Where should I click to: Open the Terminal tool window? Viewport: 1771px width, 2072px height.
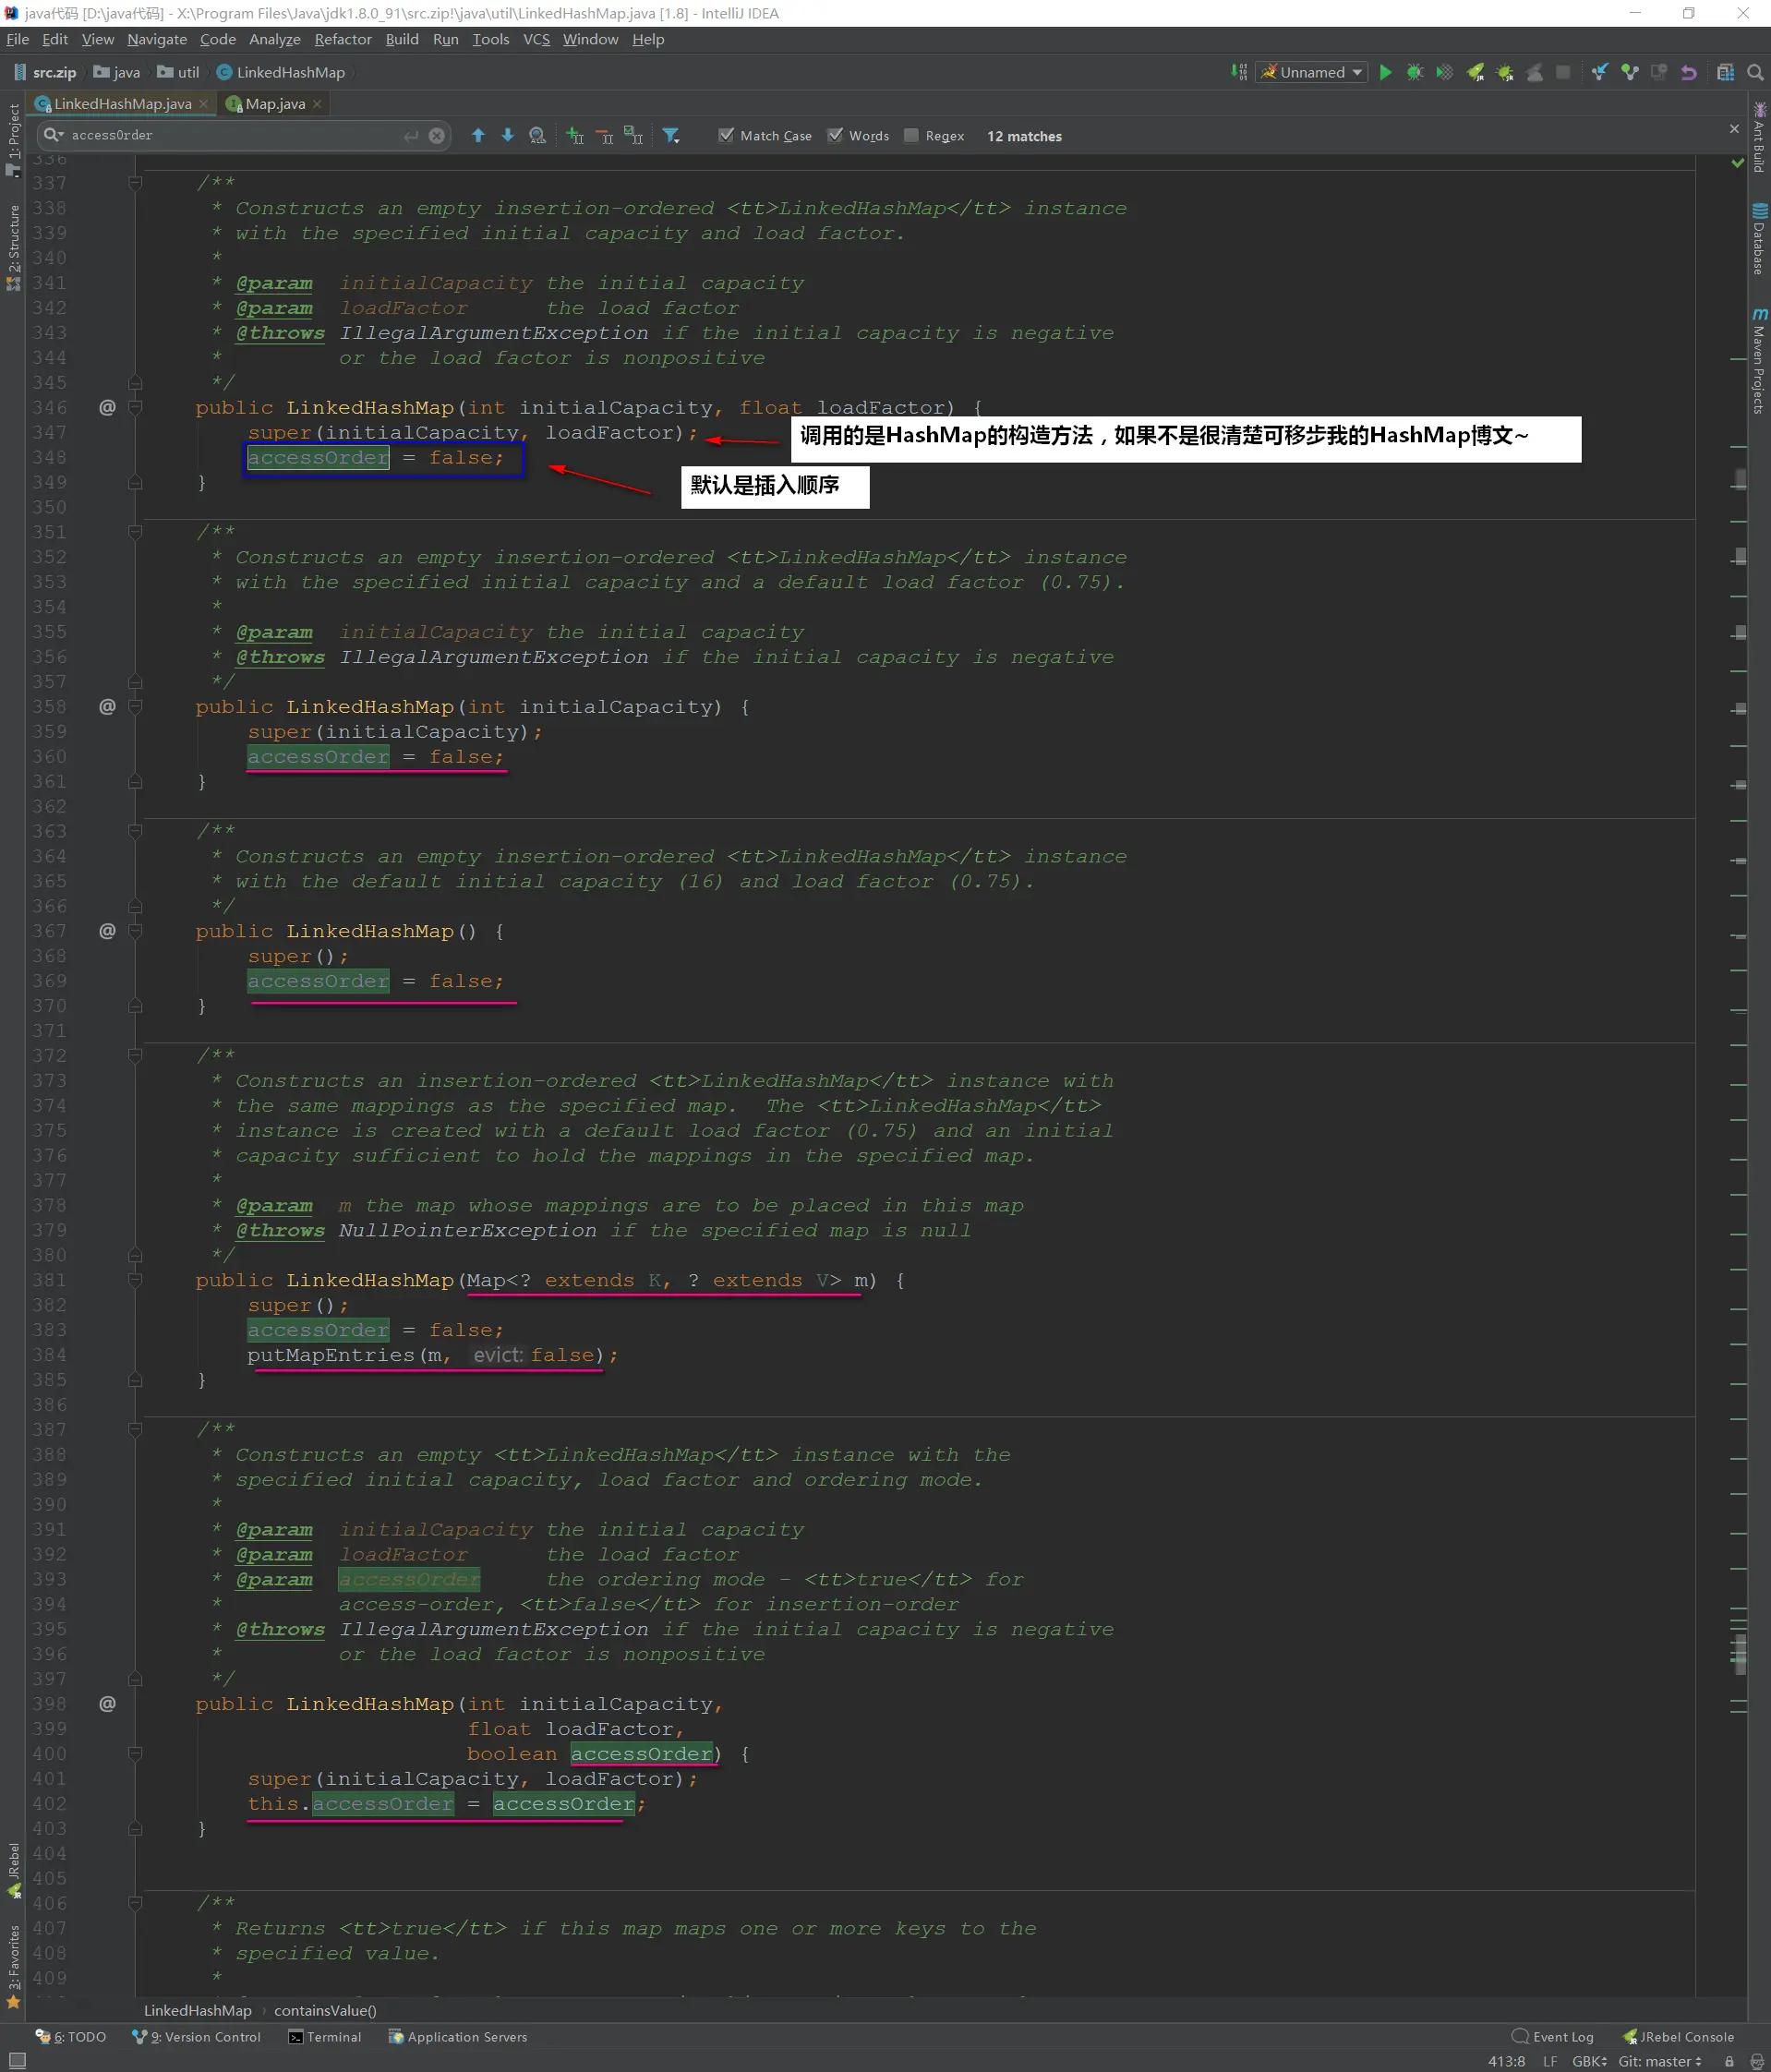click(325, 2037)
